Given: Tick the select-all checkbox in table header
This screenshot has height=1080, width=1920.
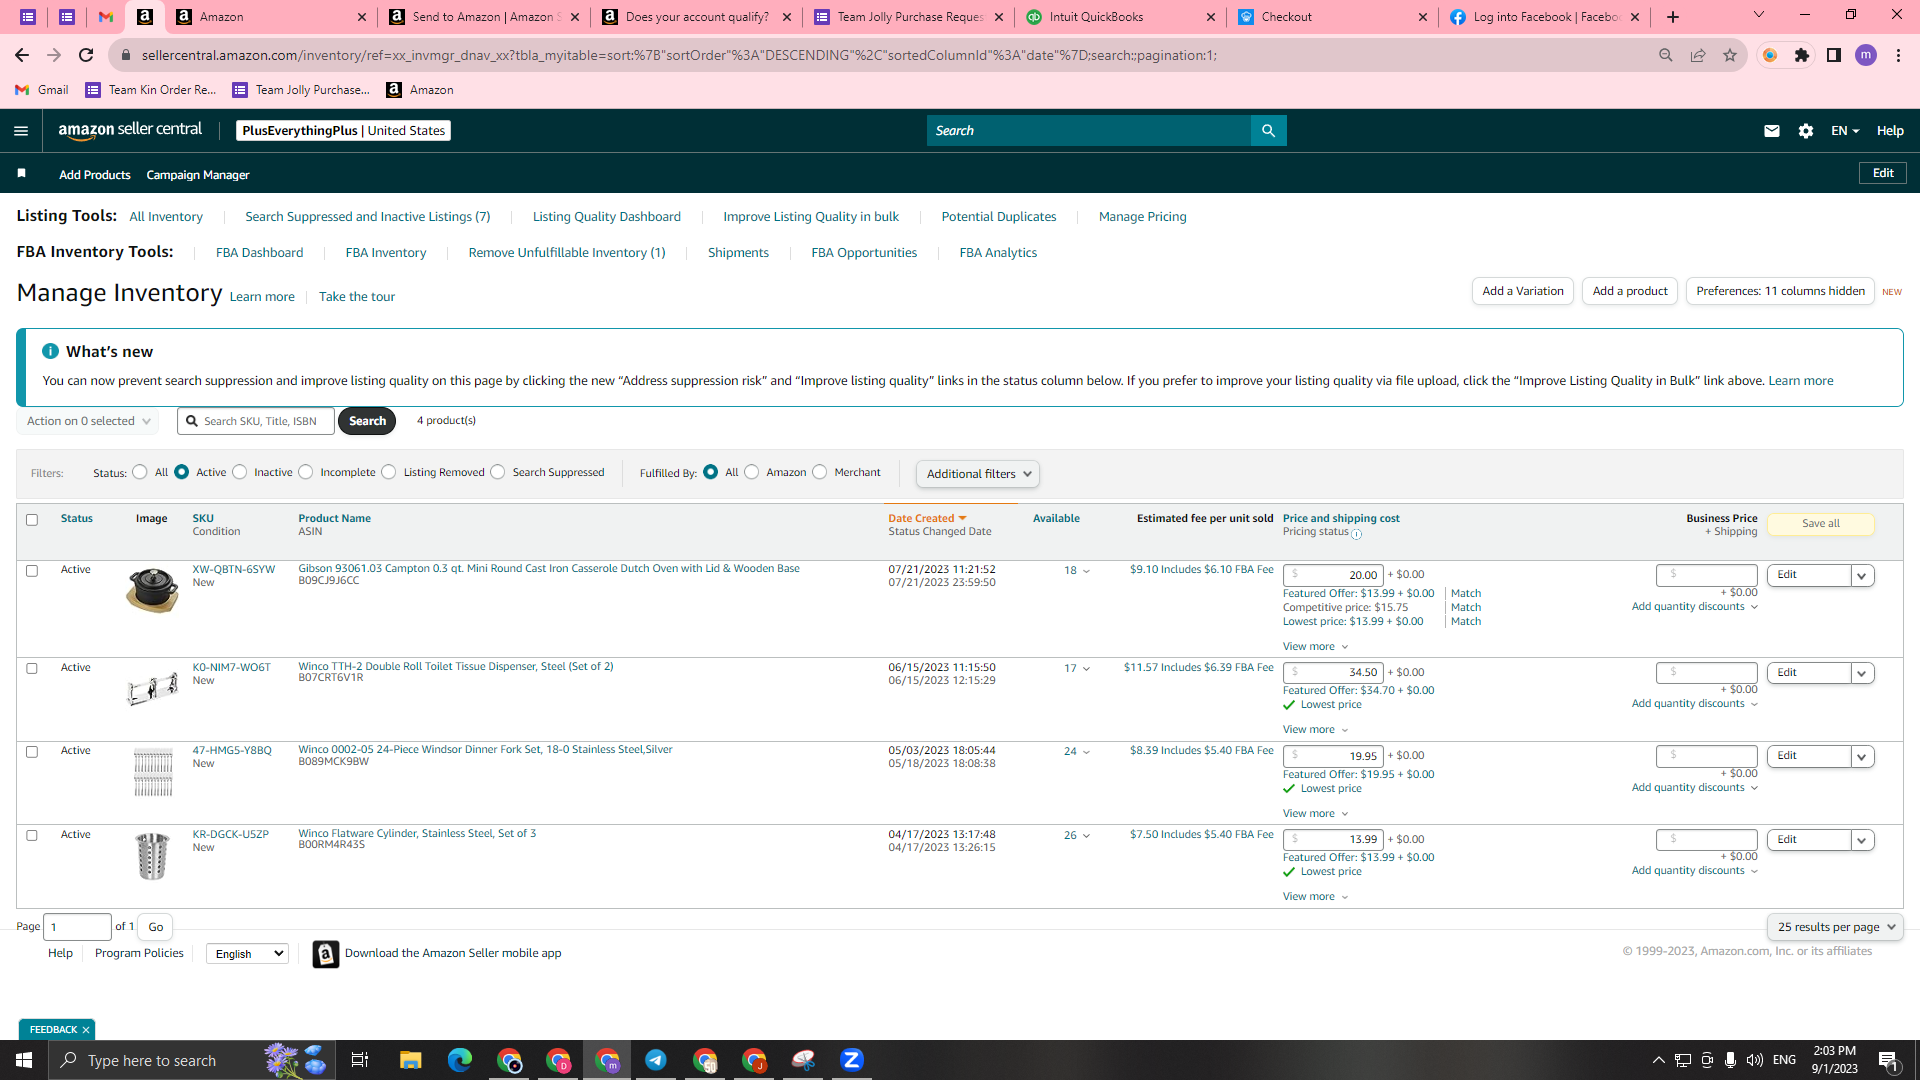Looking at the screenshot, I should (x=32, y=520).
